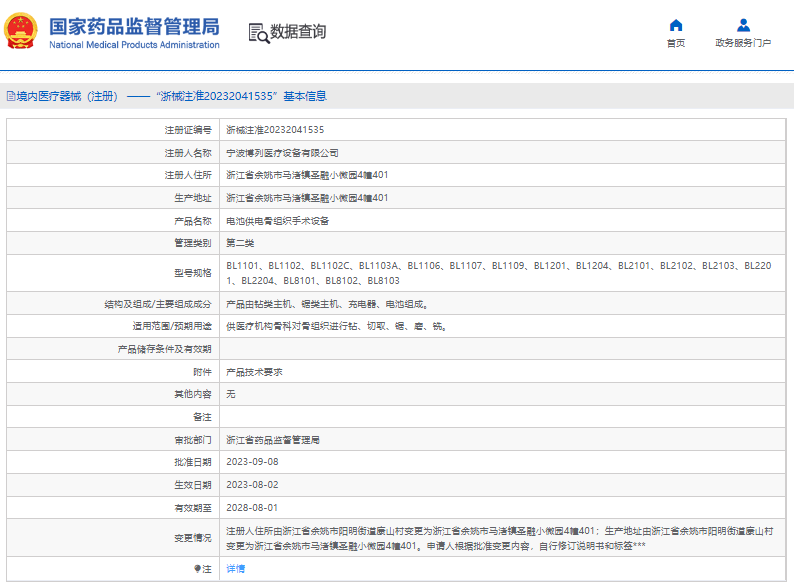Click the model list starting BL1101
This screenshot has height=584, width=794.
coord(499,273)
